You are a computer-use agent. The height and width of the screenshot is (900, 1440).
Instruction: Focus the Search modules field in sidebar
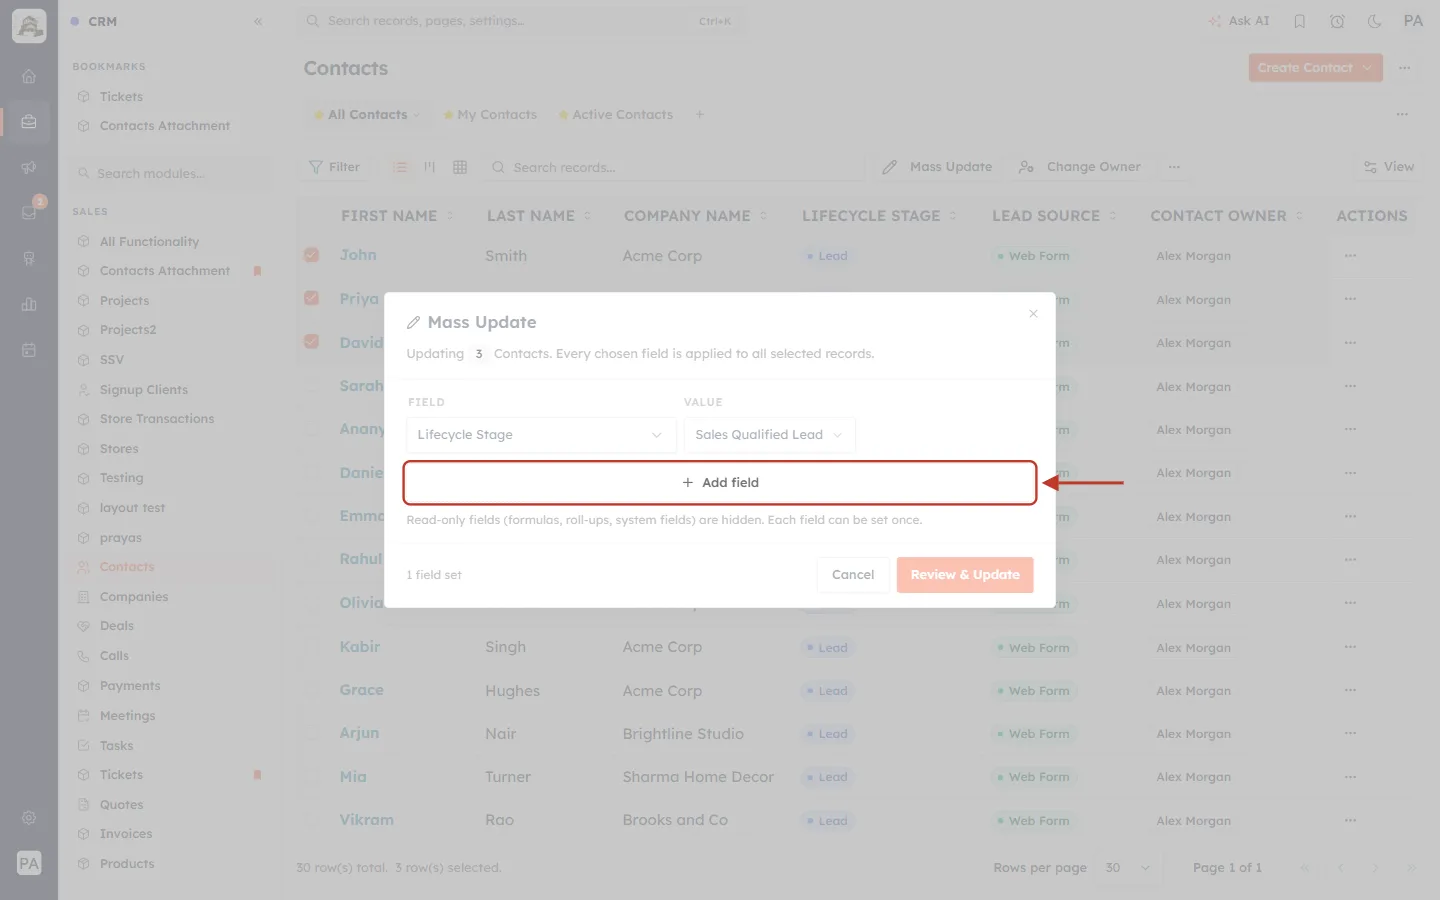click(172, 173)
